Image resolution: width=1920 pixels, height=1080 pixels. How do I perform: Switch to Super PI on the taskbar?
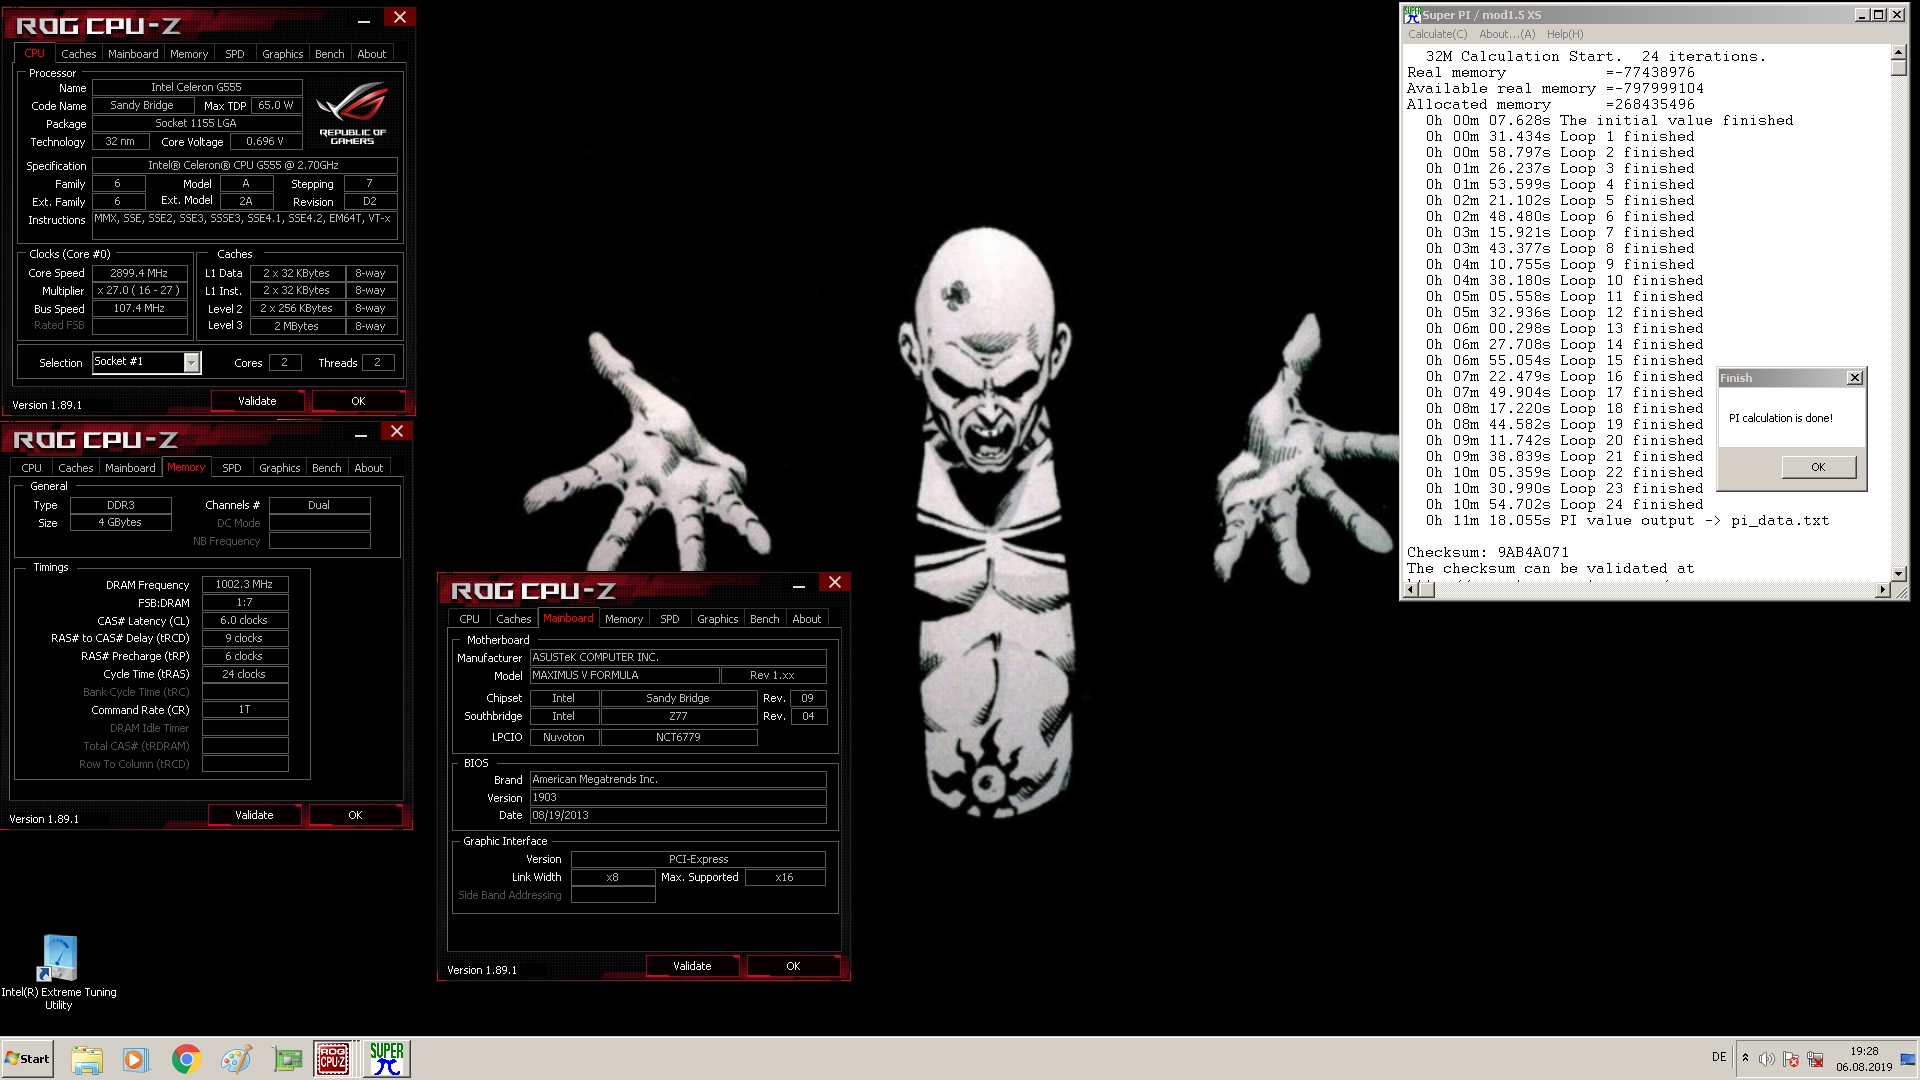(386, 1059)
